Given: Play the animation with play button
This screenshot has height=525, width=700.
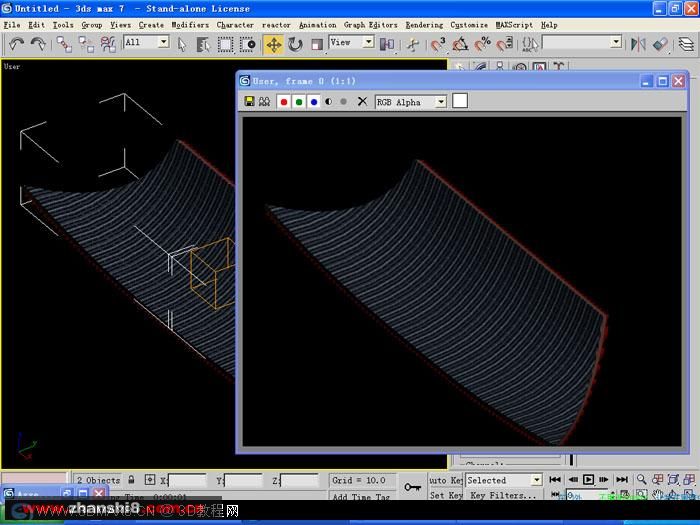Looking at the screenshot, I should tap(588, 479).
